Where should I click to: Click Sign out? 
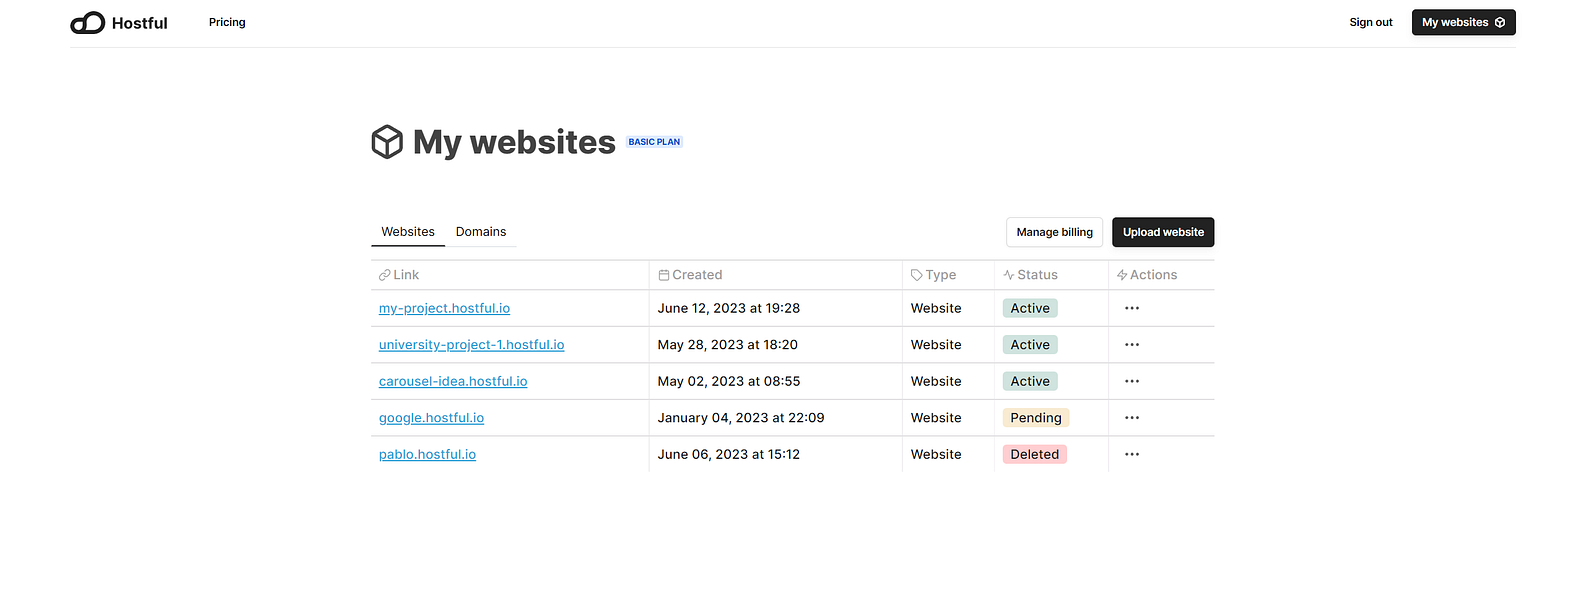1370,22
